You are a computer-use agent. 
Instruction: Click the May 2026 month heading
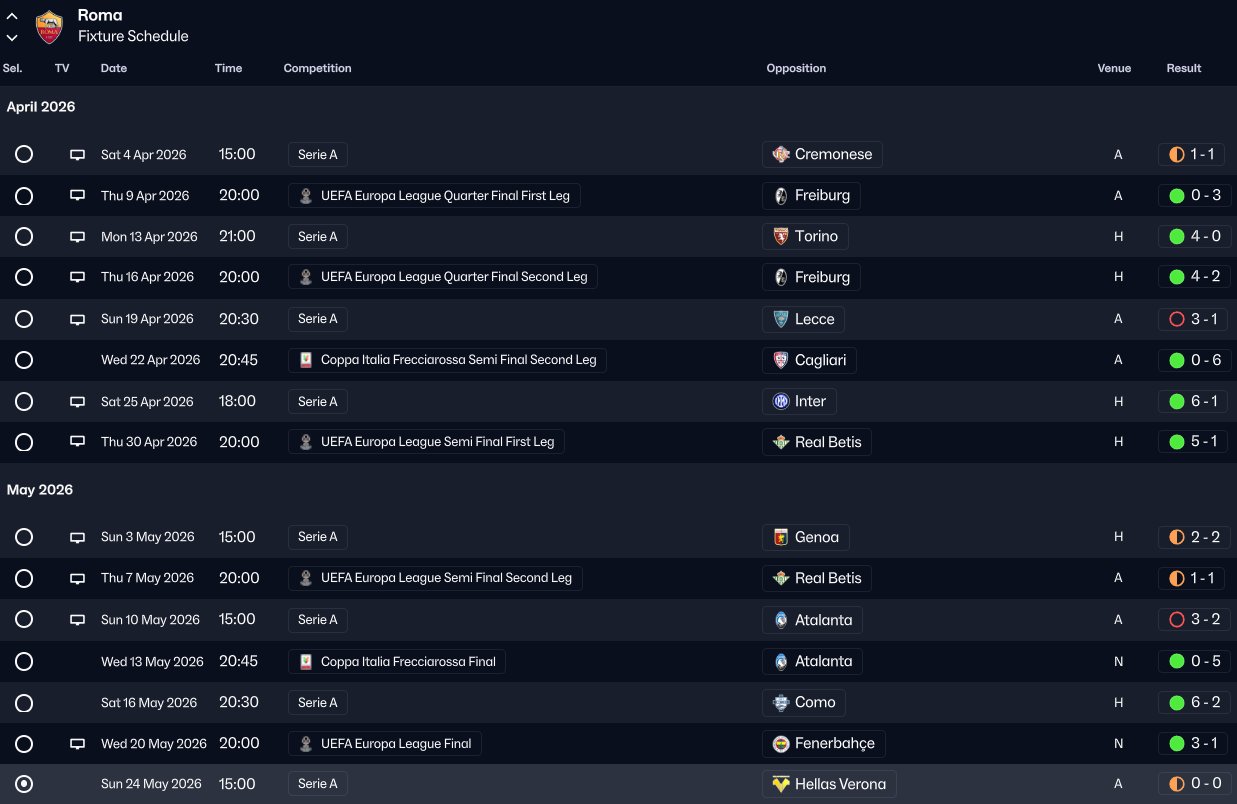coord(40,490)
